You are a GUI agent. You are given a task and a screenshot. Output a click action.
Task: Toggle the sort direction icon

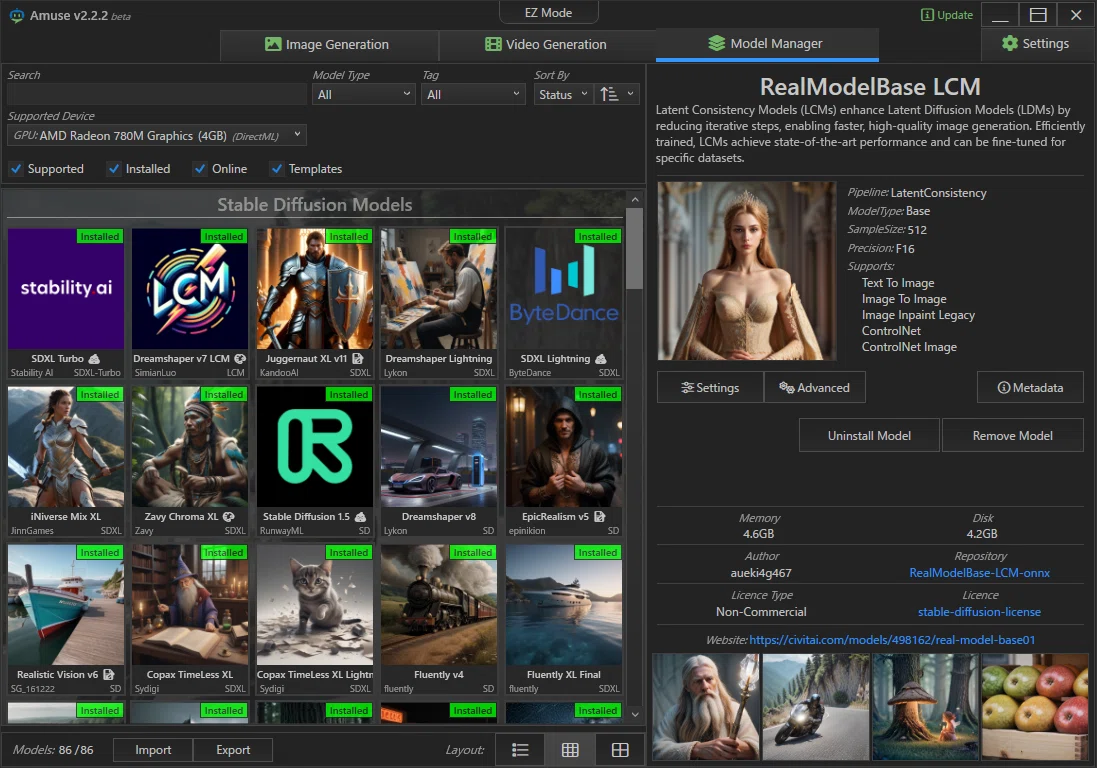609,94
